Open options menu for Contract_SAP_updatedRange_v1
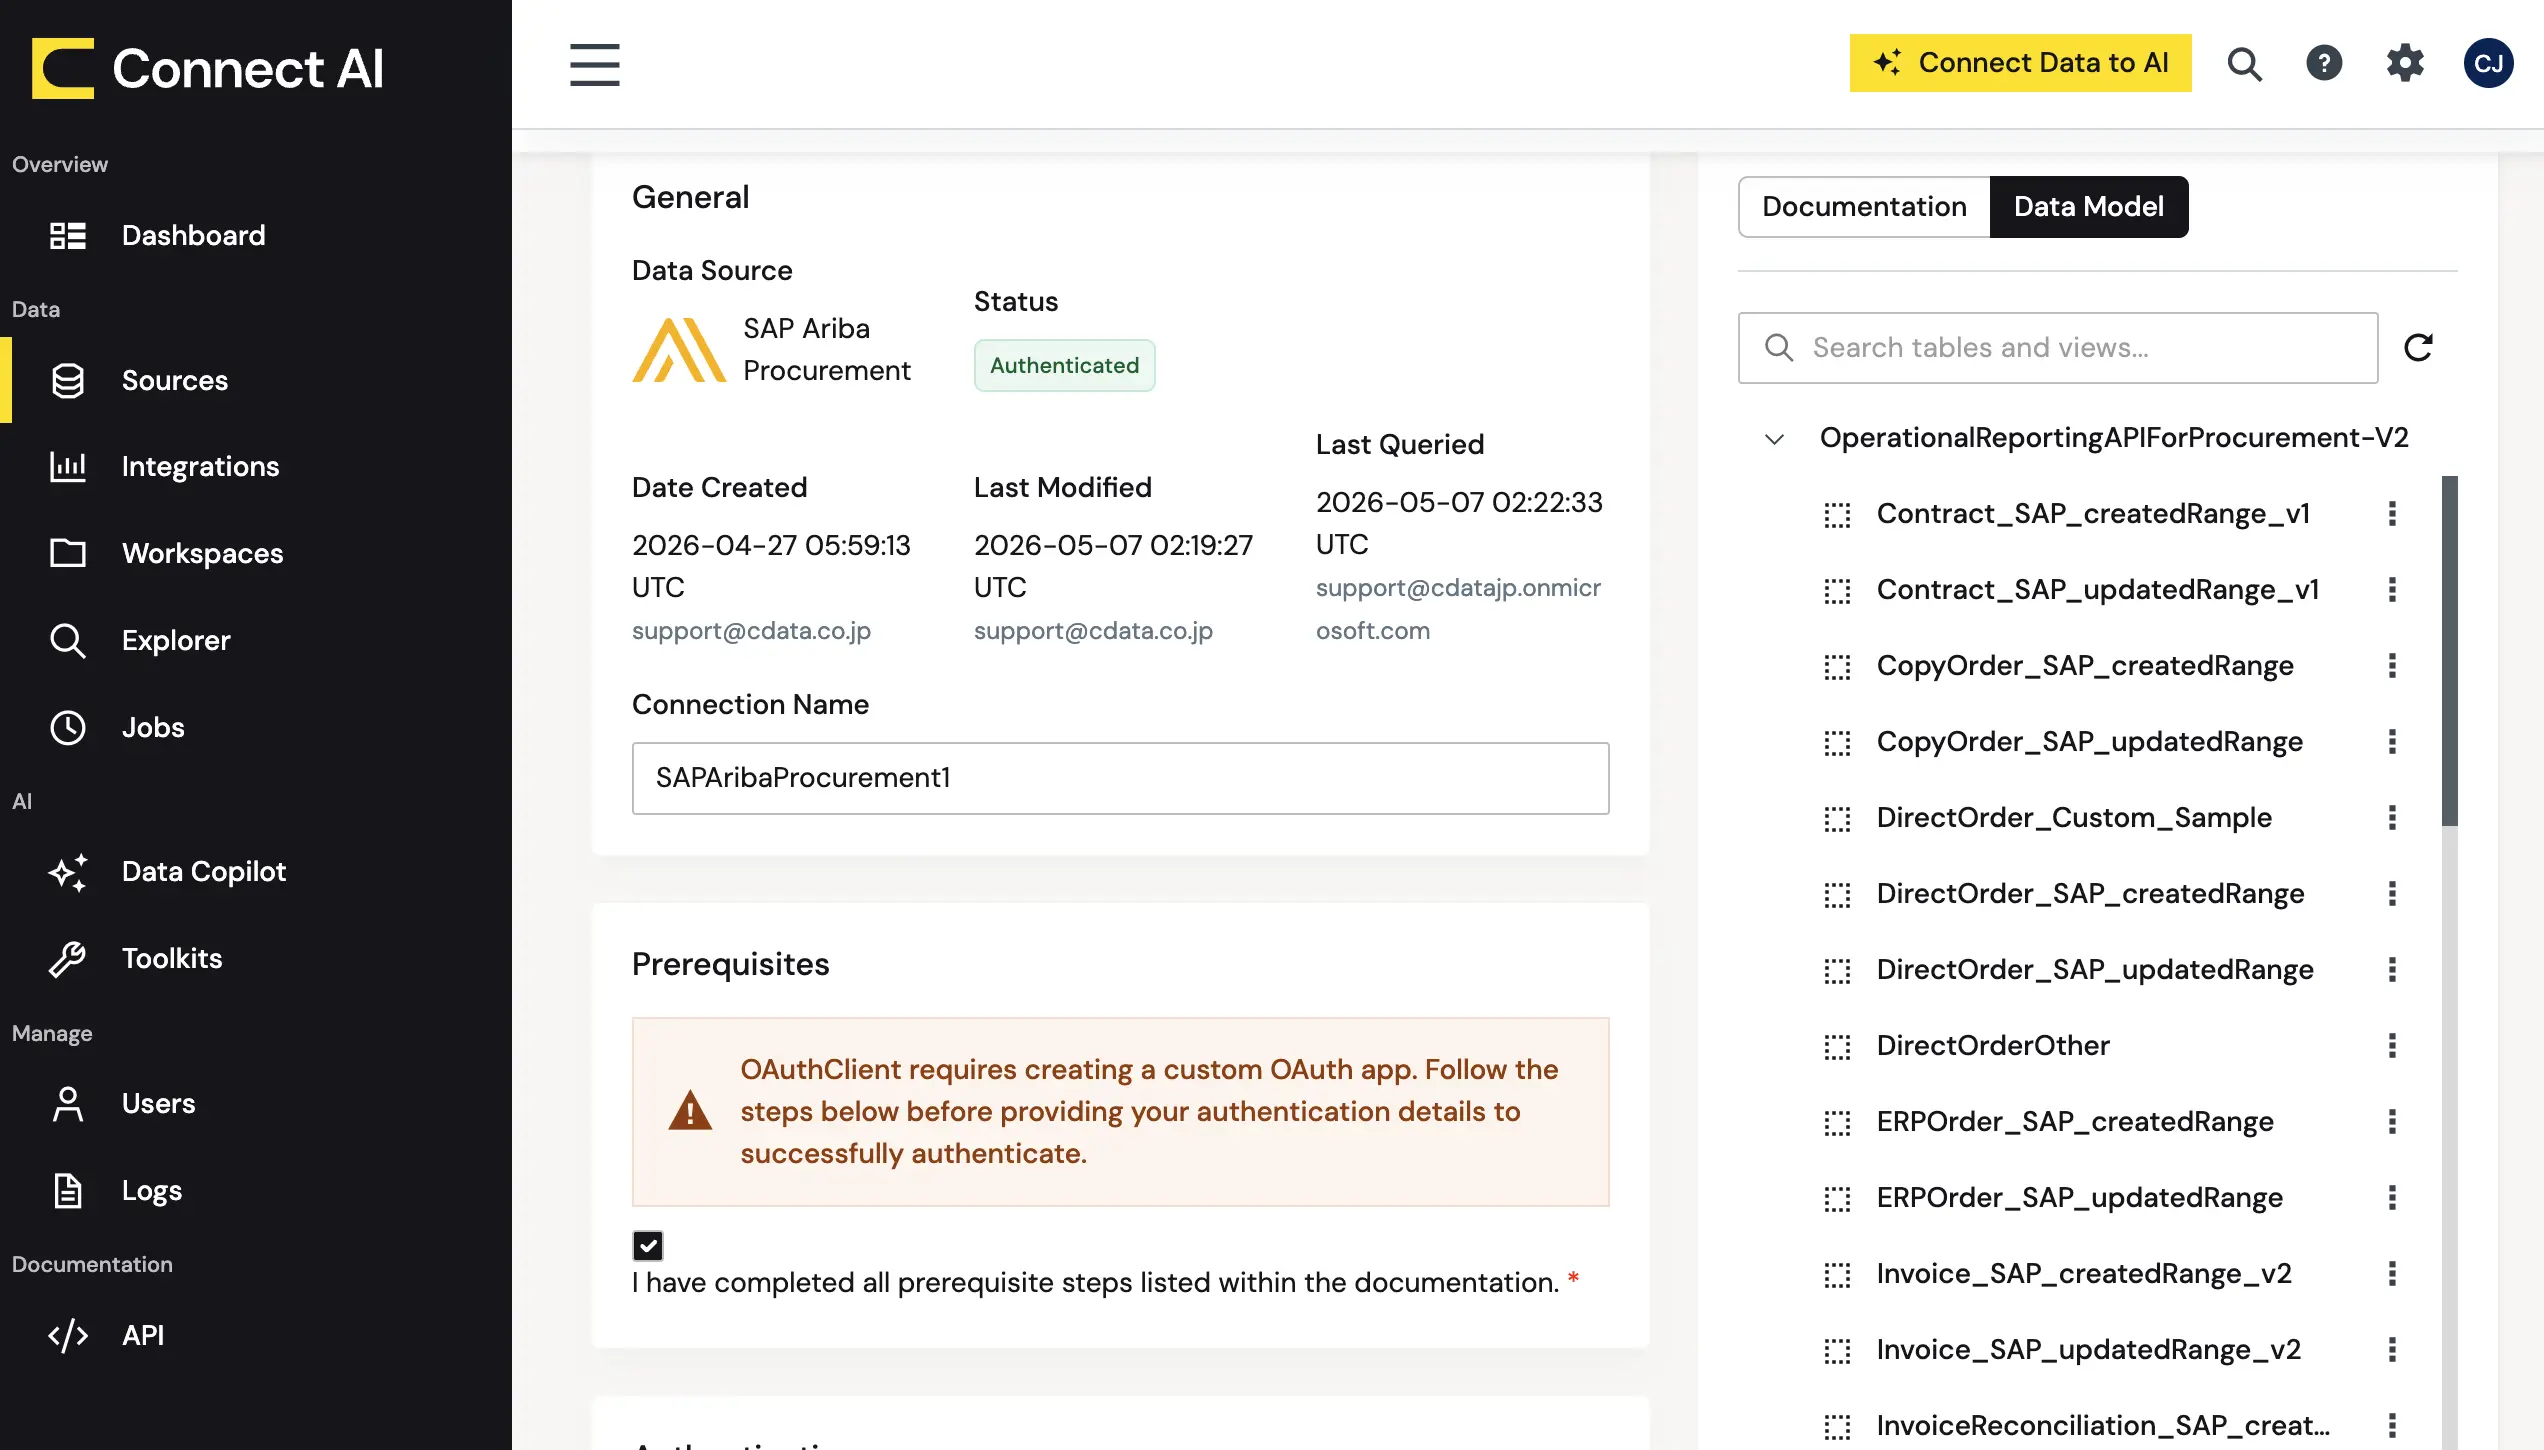Screen dimensions: 2544x1450 coord(2392,590)
